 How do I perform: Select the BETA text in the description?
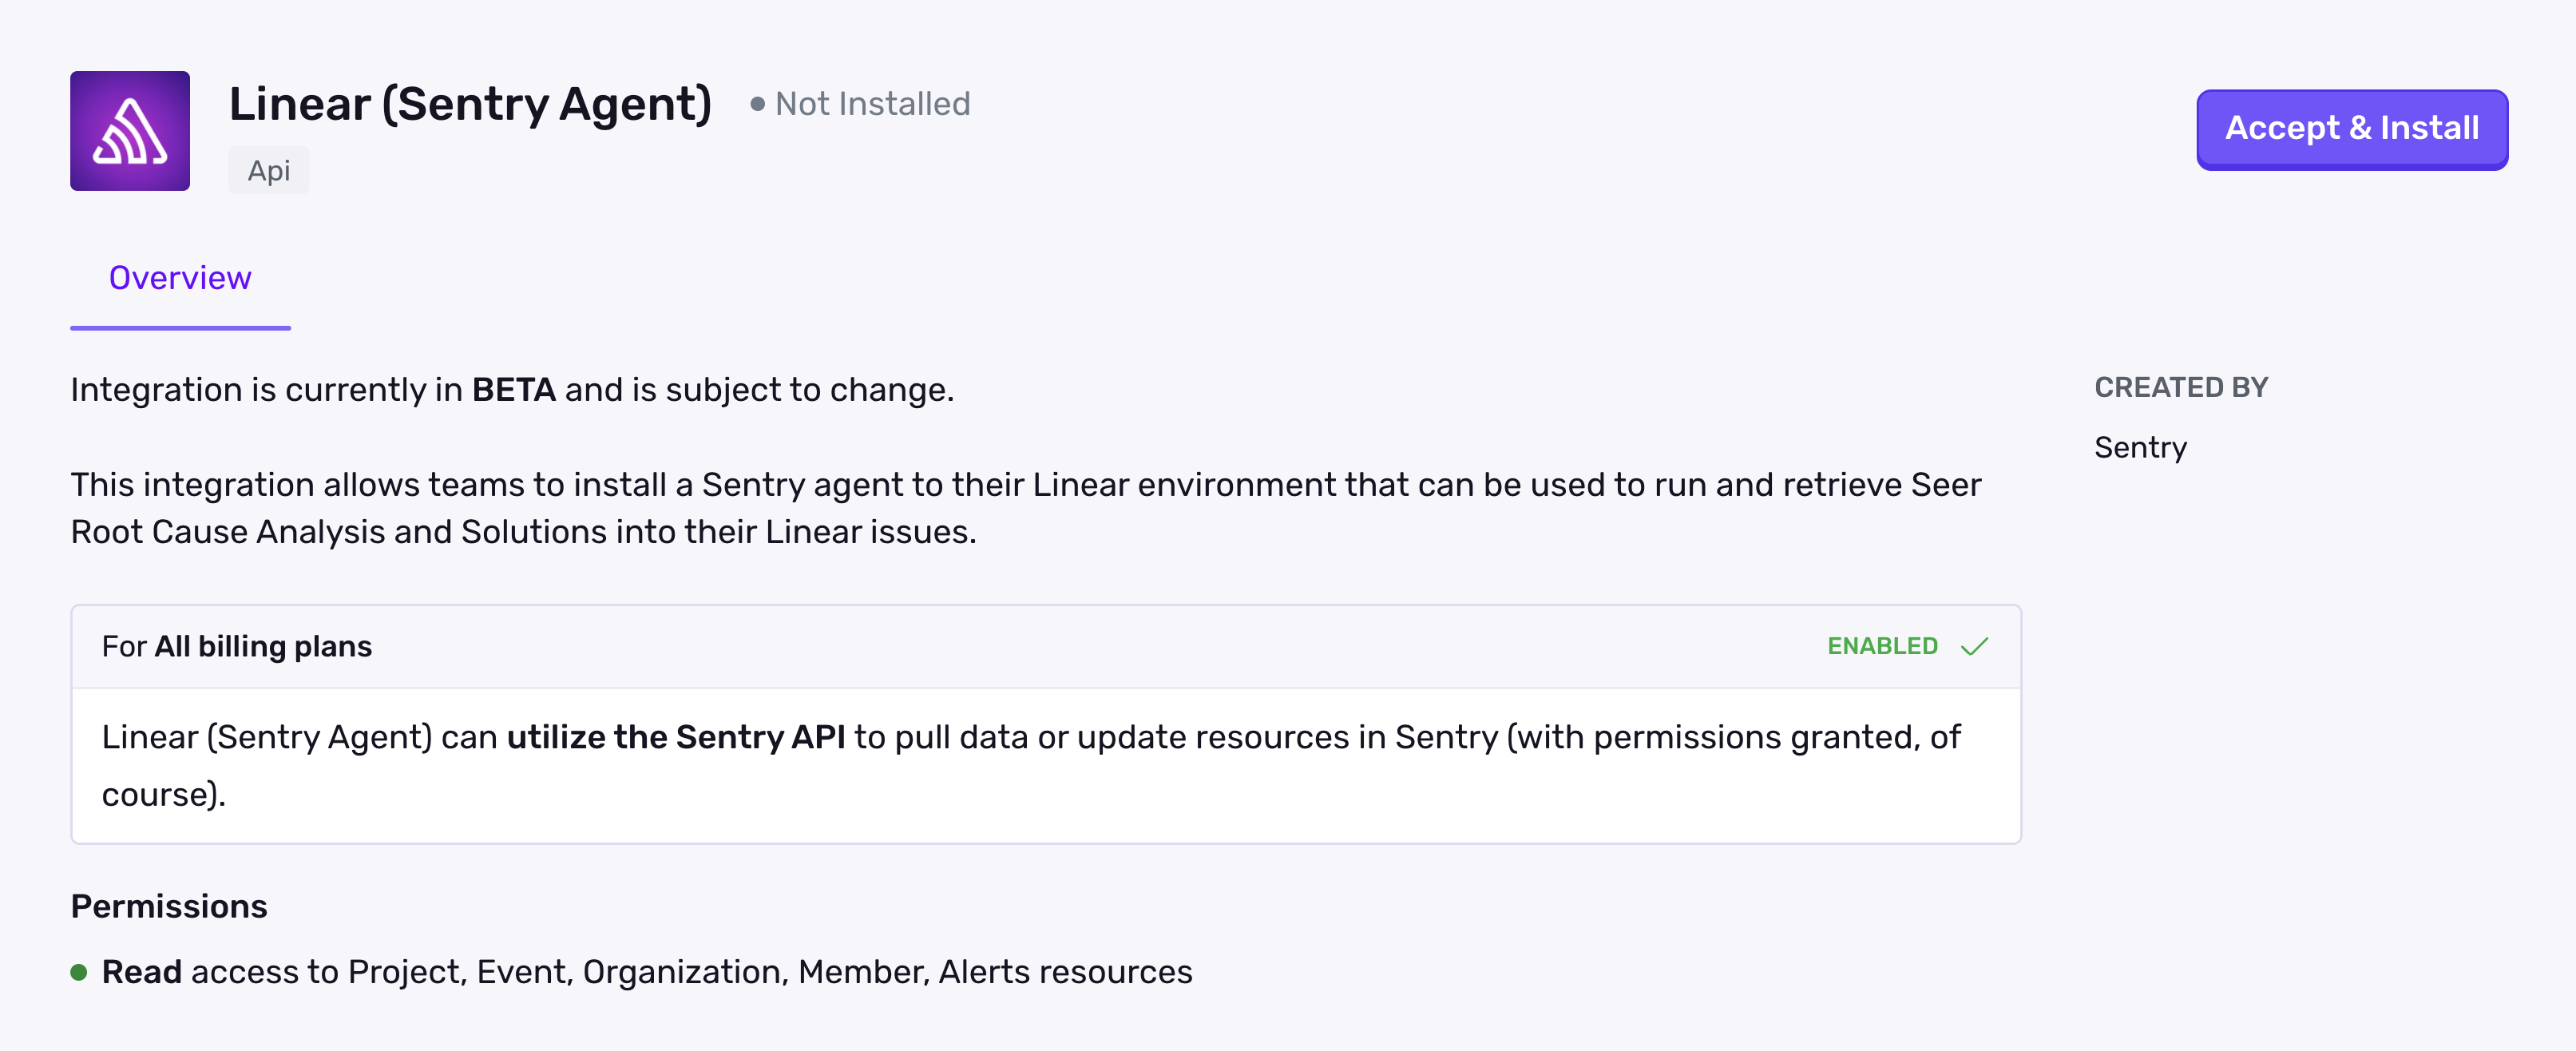click(x=513, y=389)
